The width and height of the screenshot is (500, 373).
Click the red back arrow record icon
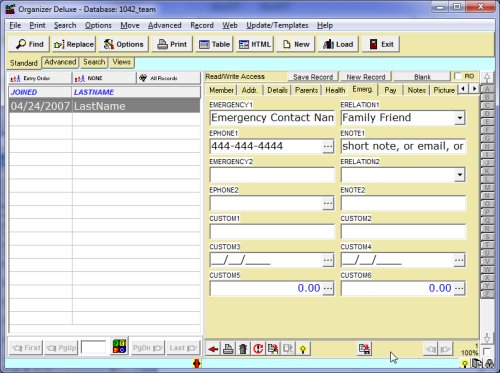click(x=213, y=349)
